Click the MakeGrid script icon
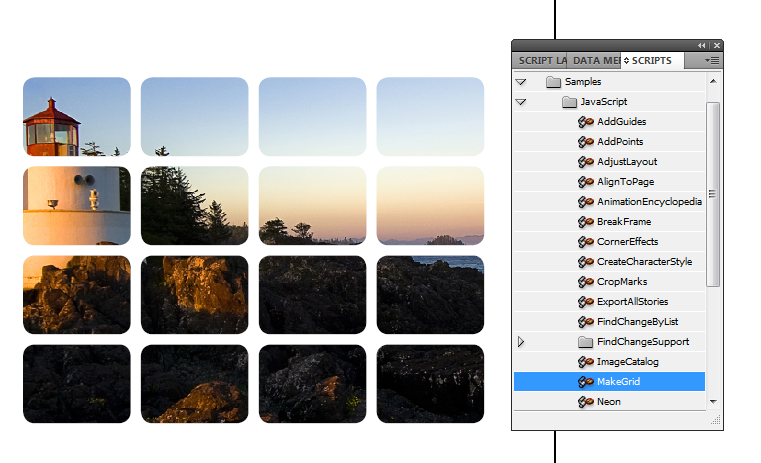Viewport: 761px width, 463px height. point(586,382)
